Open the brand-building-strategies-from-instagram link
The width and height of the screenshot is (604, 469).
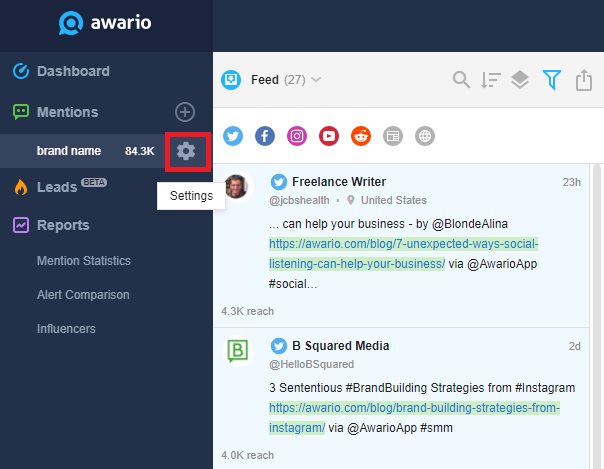click(x=414, y=418)
